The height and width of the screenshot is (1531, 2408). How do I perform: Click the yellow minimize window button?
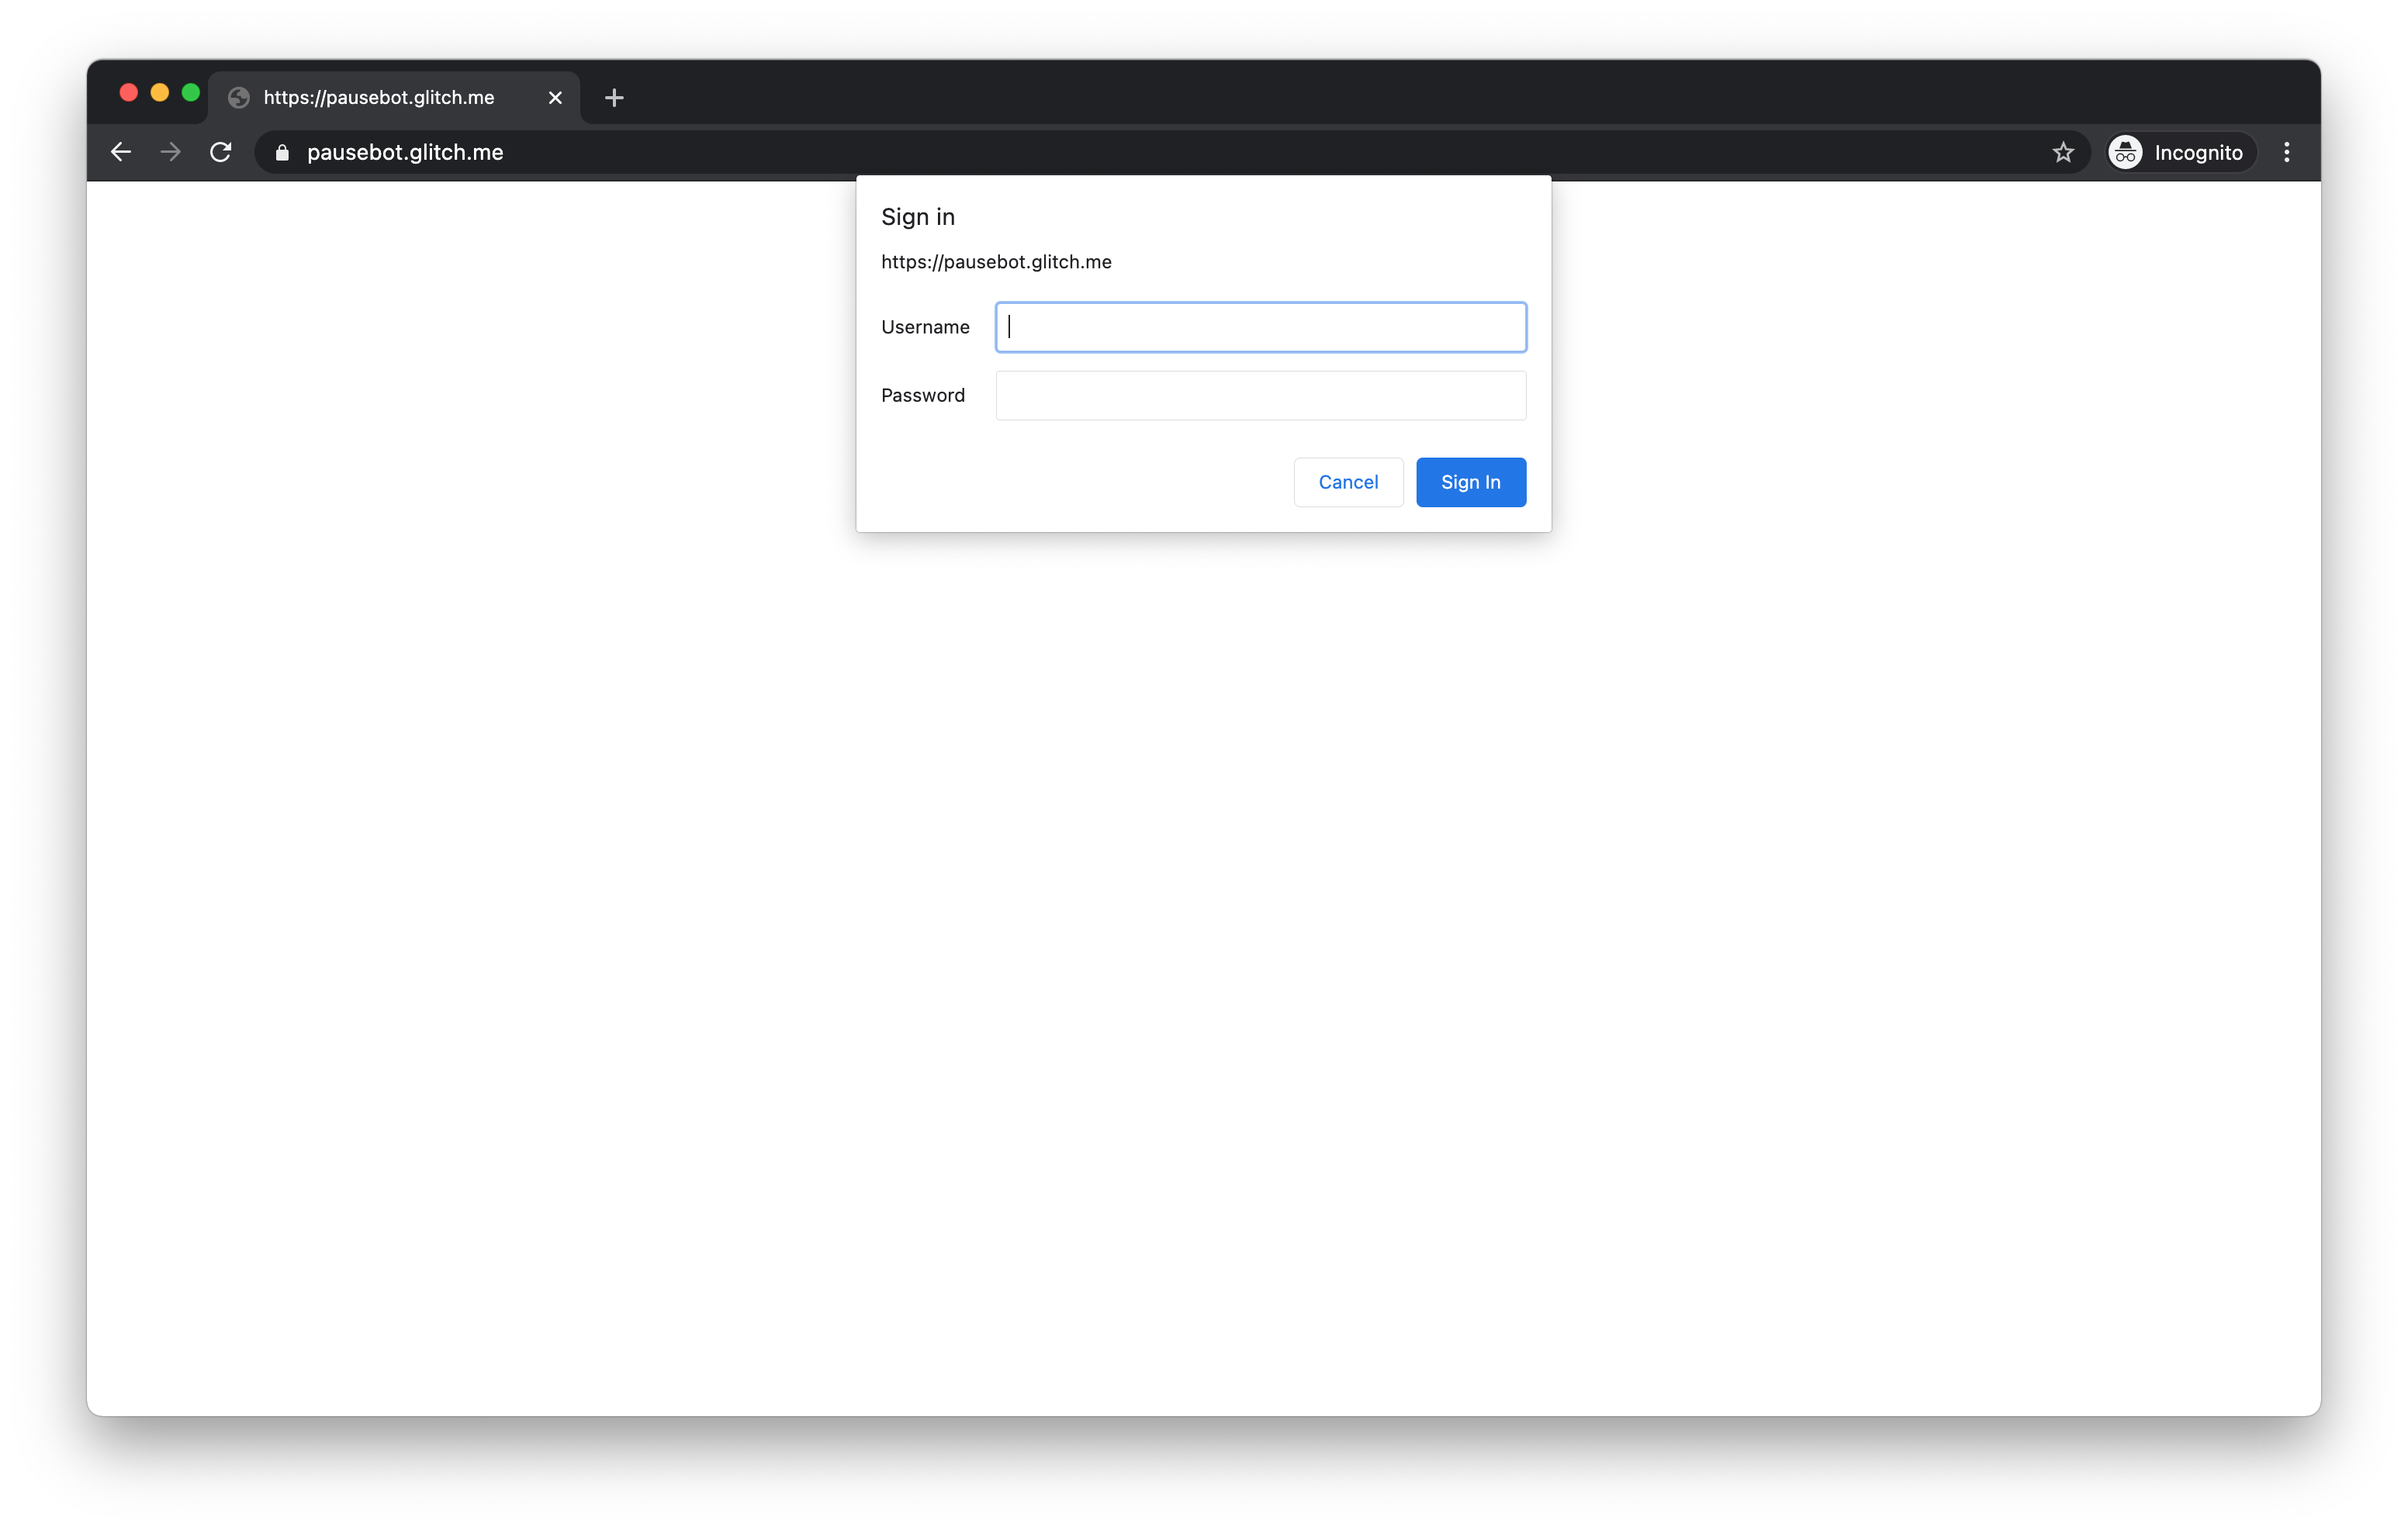(159, 92)
